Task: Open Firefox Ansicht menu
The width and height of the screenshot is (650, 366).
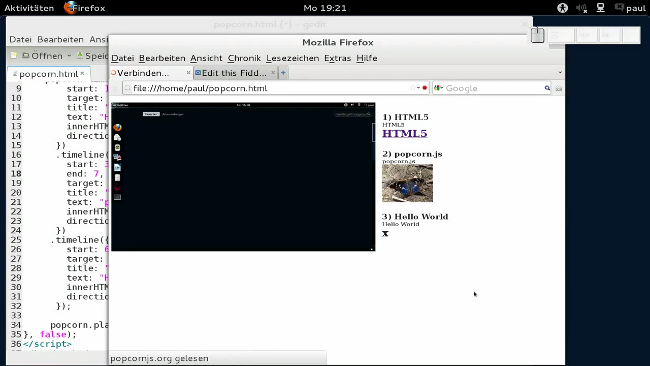Action: point(206,58)
